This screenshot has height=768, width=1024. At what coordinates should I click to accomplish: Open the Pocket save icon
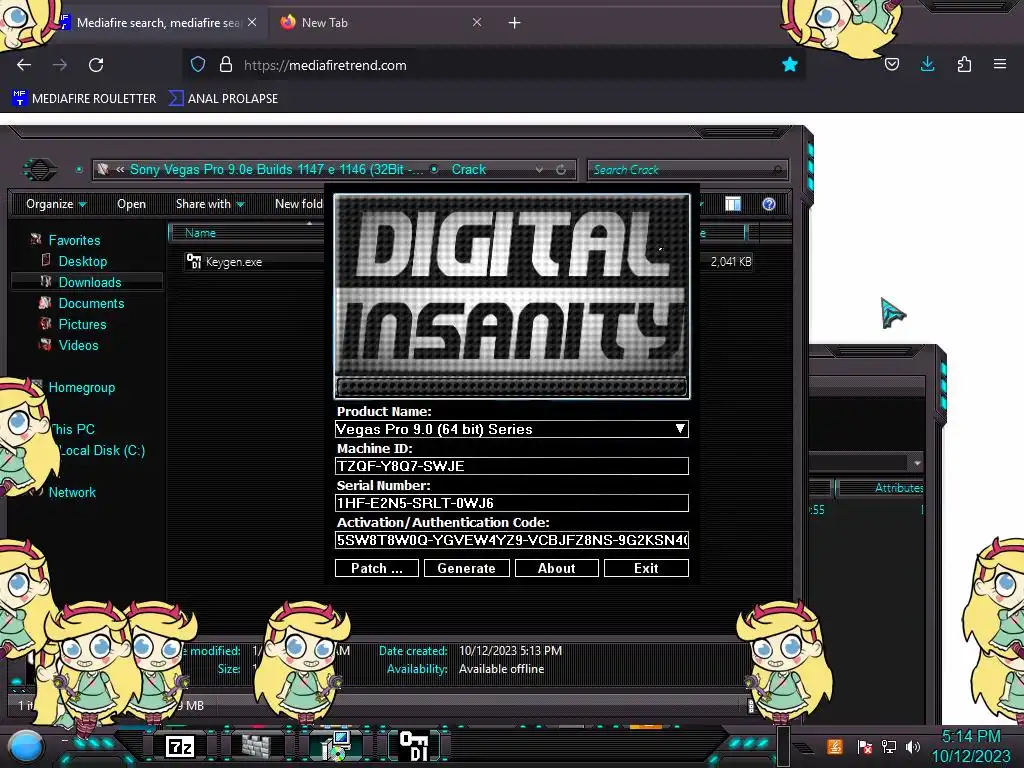[x=891, y=64]
